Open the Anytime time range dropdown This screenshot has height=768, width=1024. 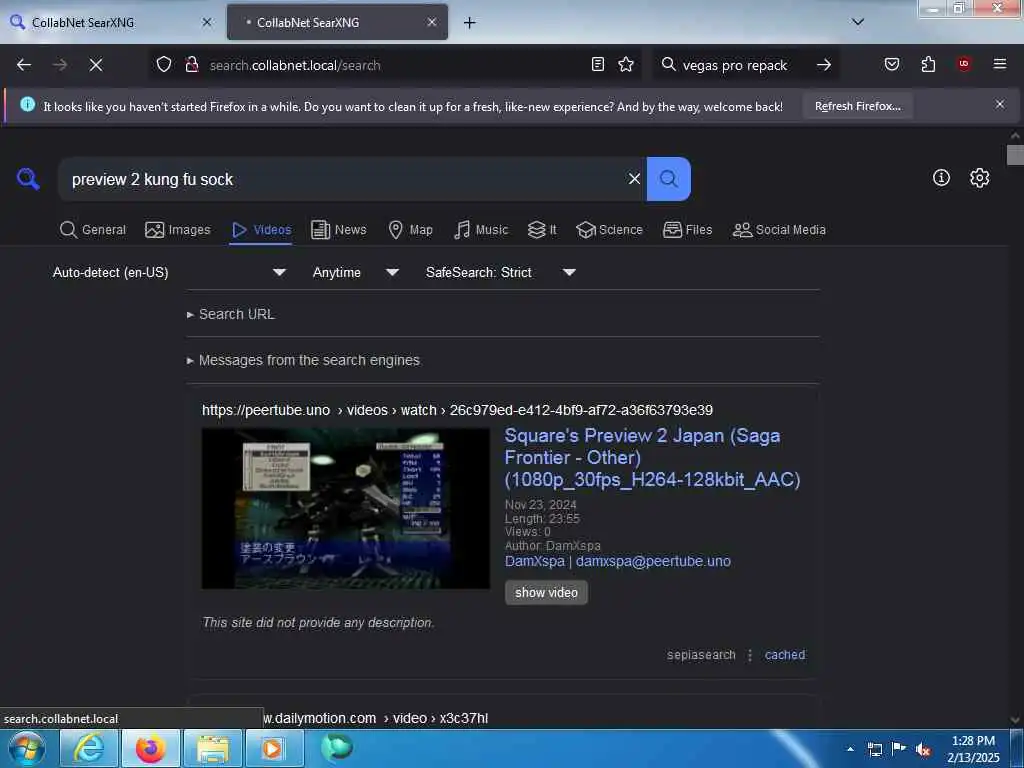click(355, 272)
